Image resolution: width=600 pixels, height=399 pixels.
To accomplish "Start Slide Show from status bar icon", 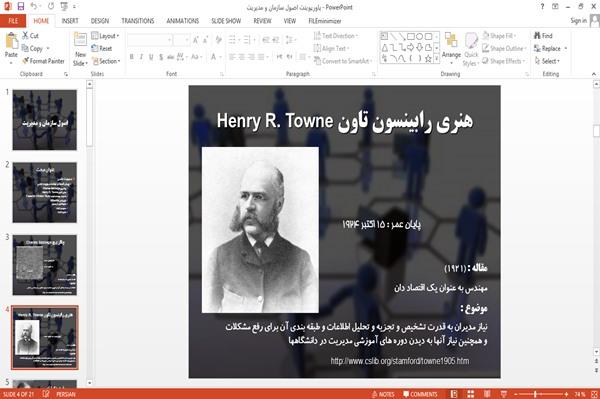I will tap(504, 394).
